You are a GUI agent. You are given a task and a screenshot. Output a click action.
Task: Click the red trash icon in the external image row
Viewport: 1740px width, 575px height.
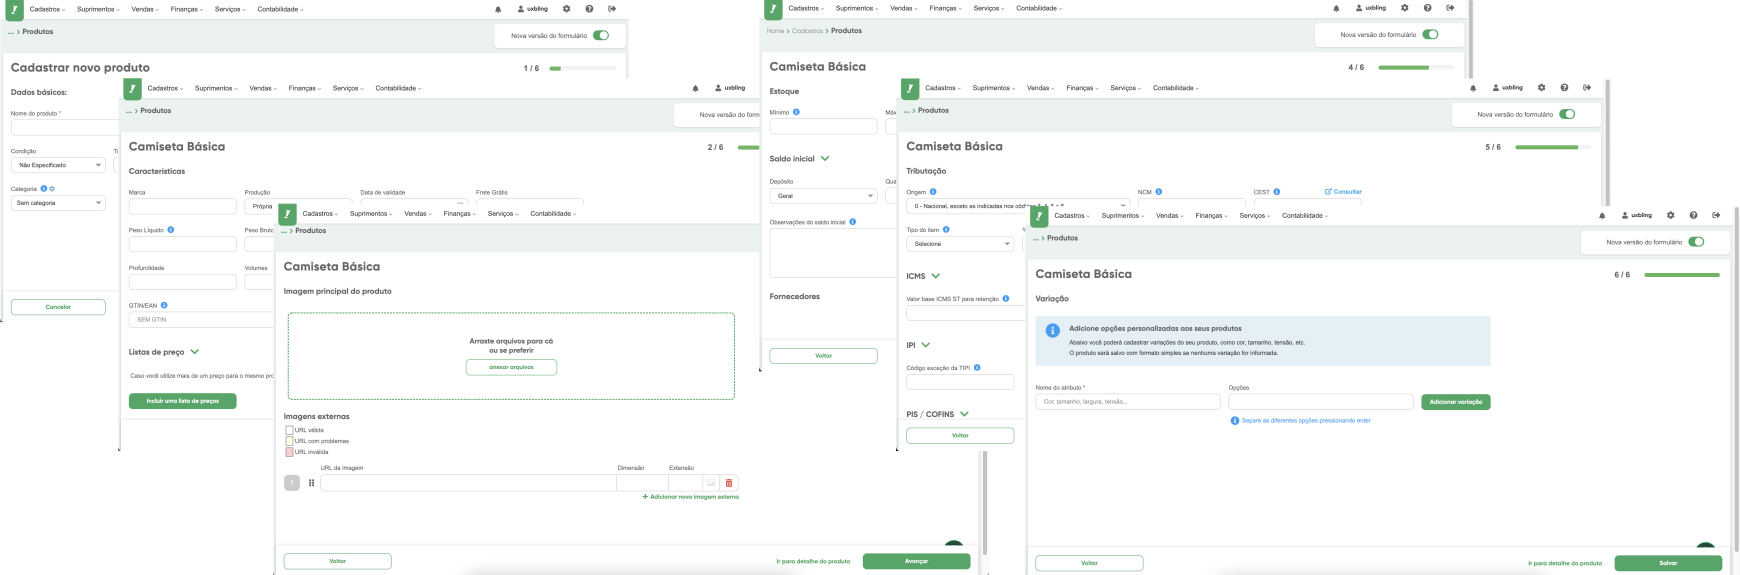[x=728, y=483]
